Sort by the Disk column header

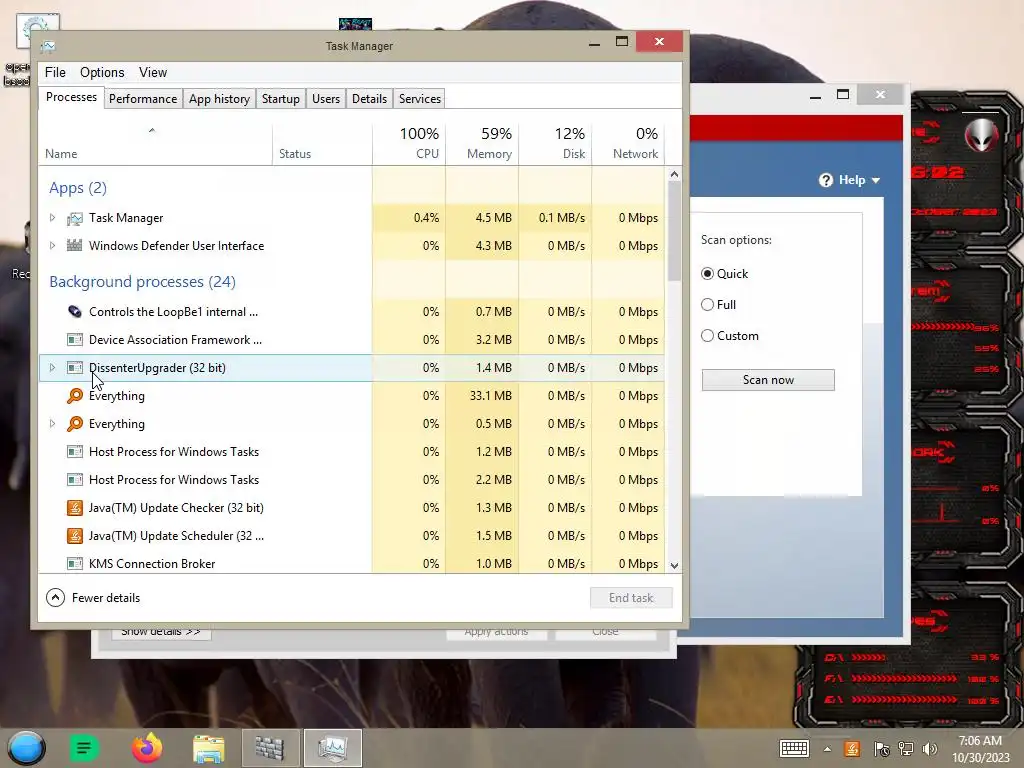point(555,143)
